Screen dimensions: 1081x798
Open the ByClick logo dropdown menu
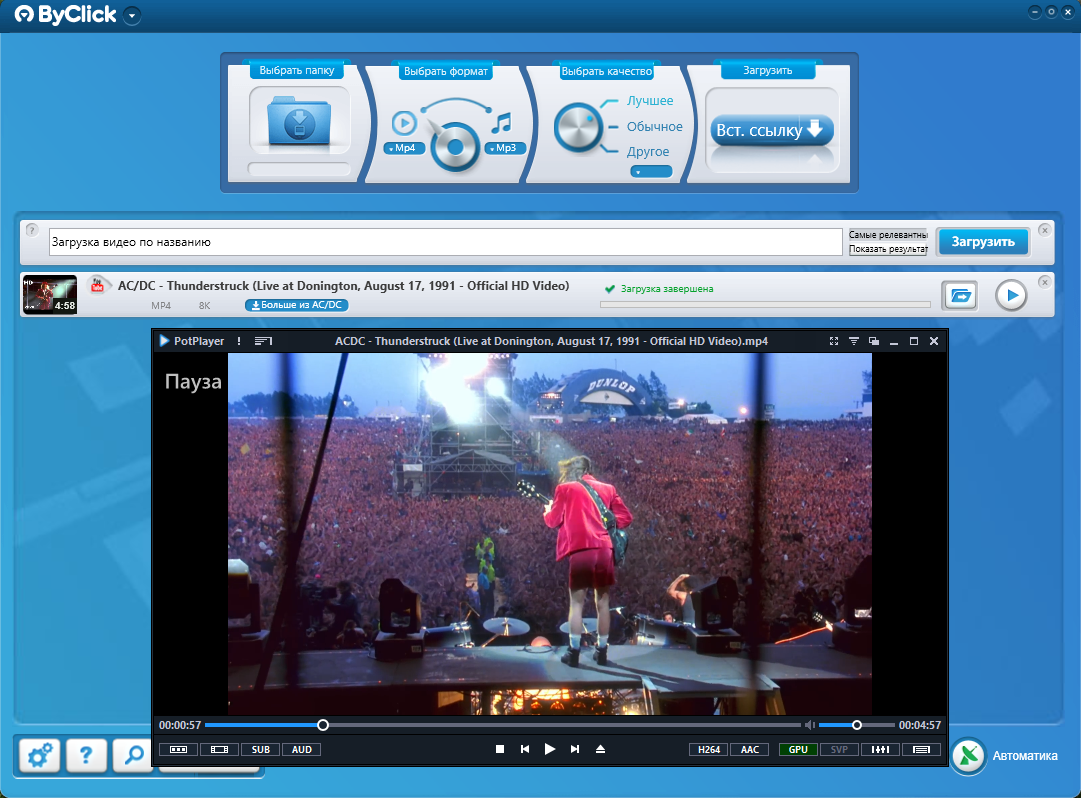pos(132,15)
